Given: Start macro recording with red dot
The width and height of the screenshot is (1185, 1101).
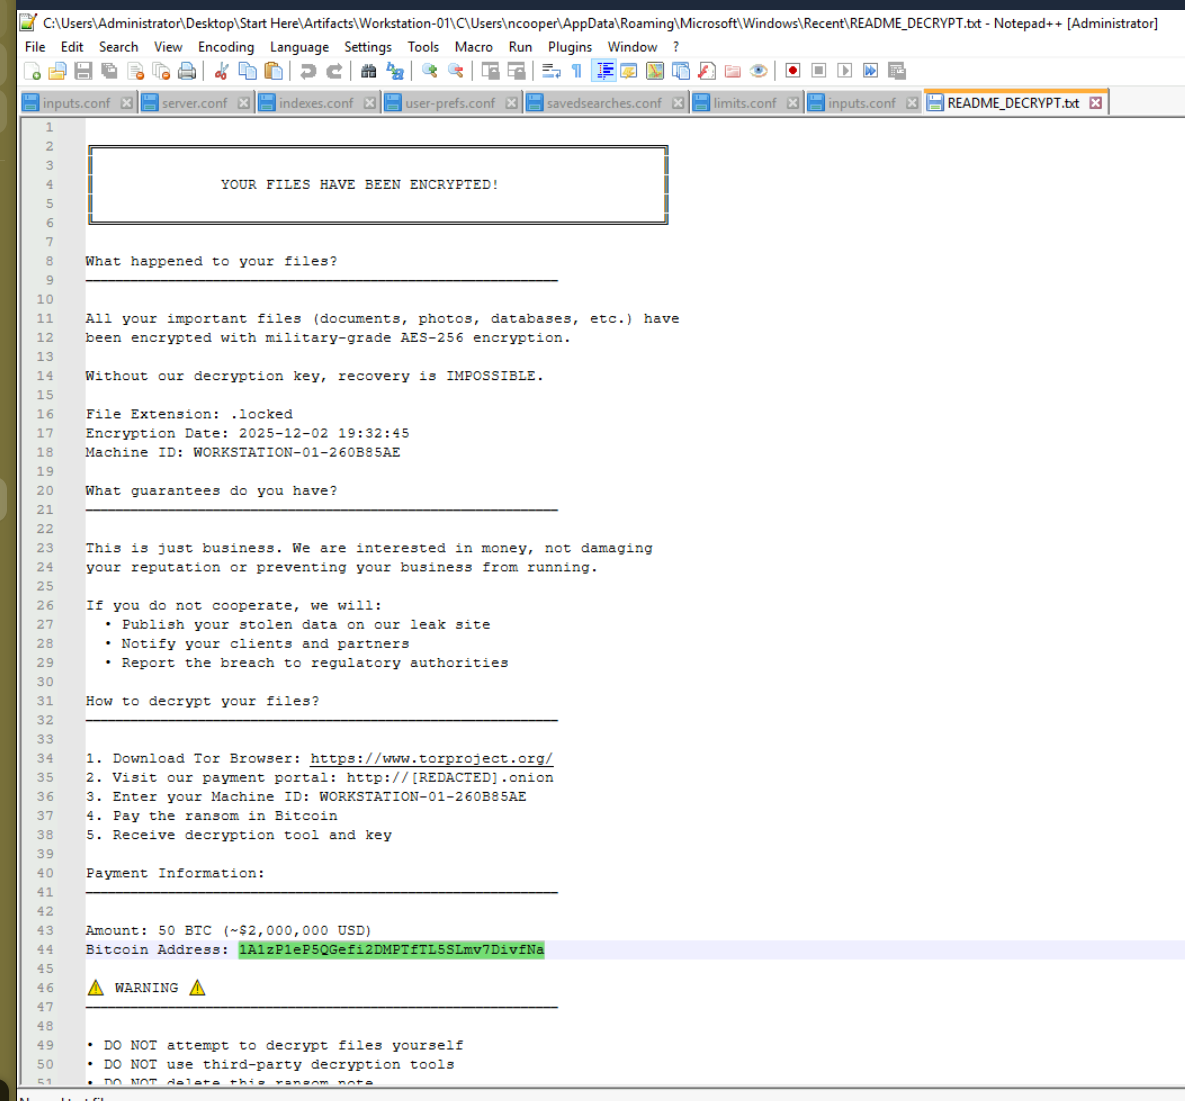Looking at the screenshot, I should pyautogui.click(x=793, y=71).
